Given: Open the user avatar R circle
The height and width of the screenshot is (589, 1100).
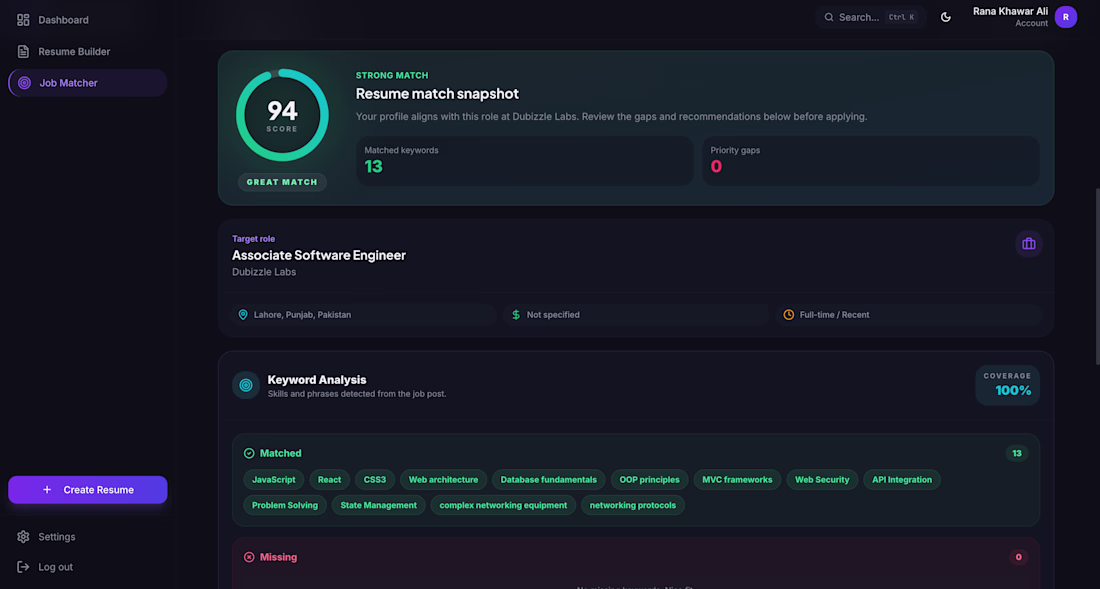Looking at the screenshot, I should coord(1066,17).
